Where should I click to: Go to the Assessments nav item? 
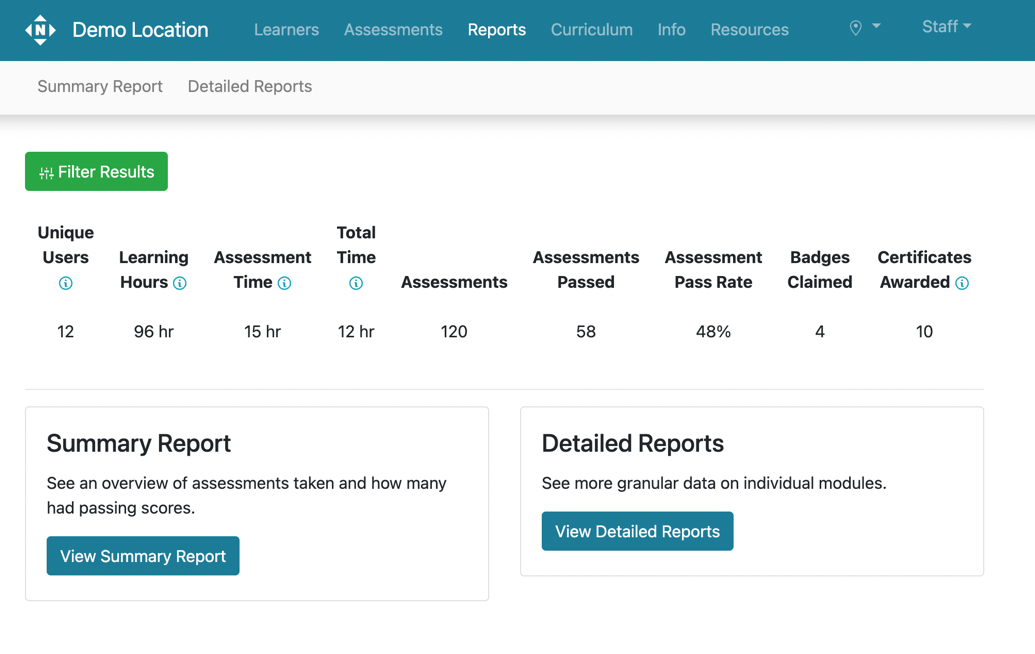(x=393, y=30)
